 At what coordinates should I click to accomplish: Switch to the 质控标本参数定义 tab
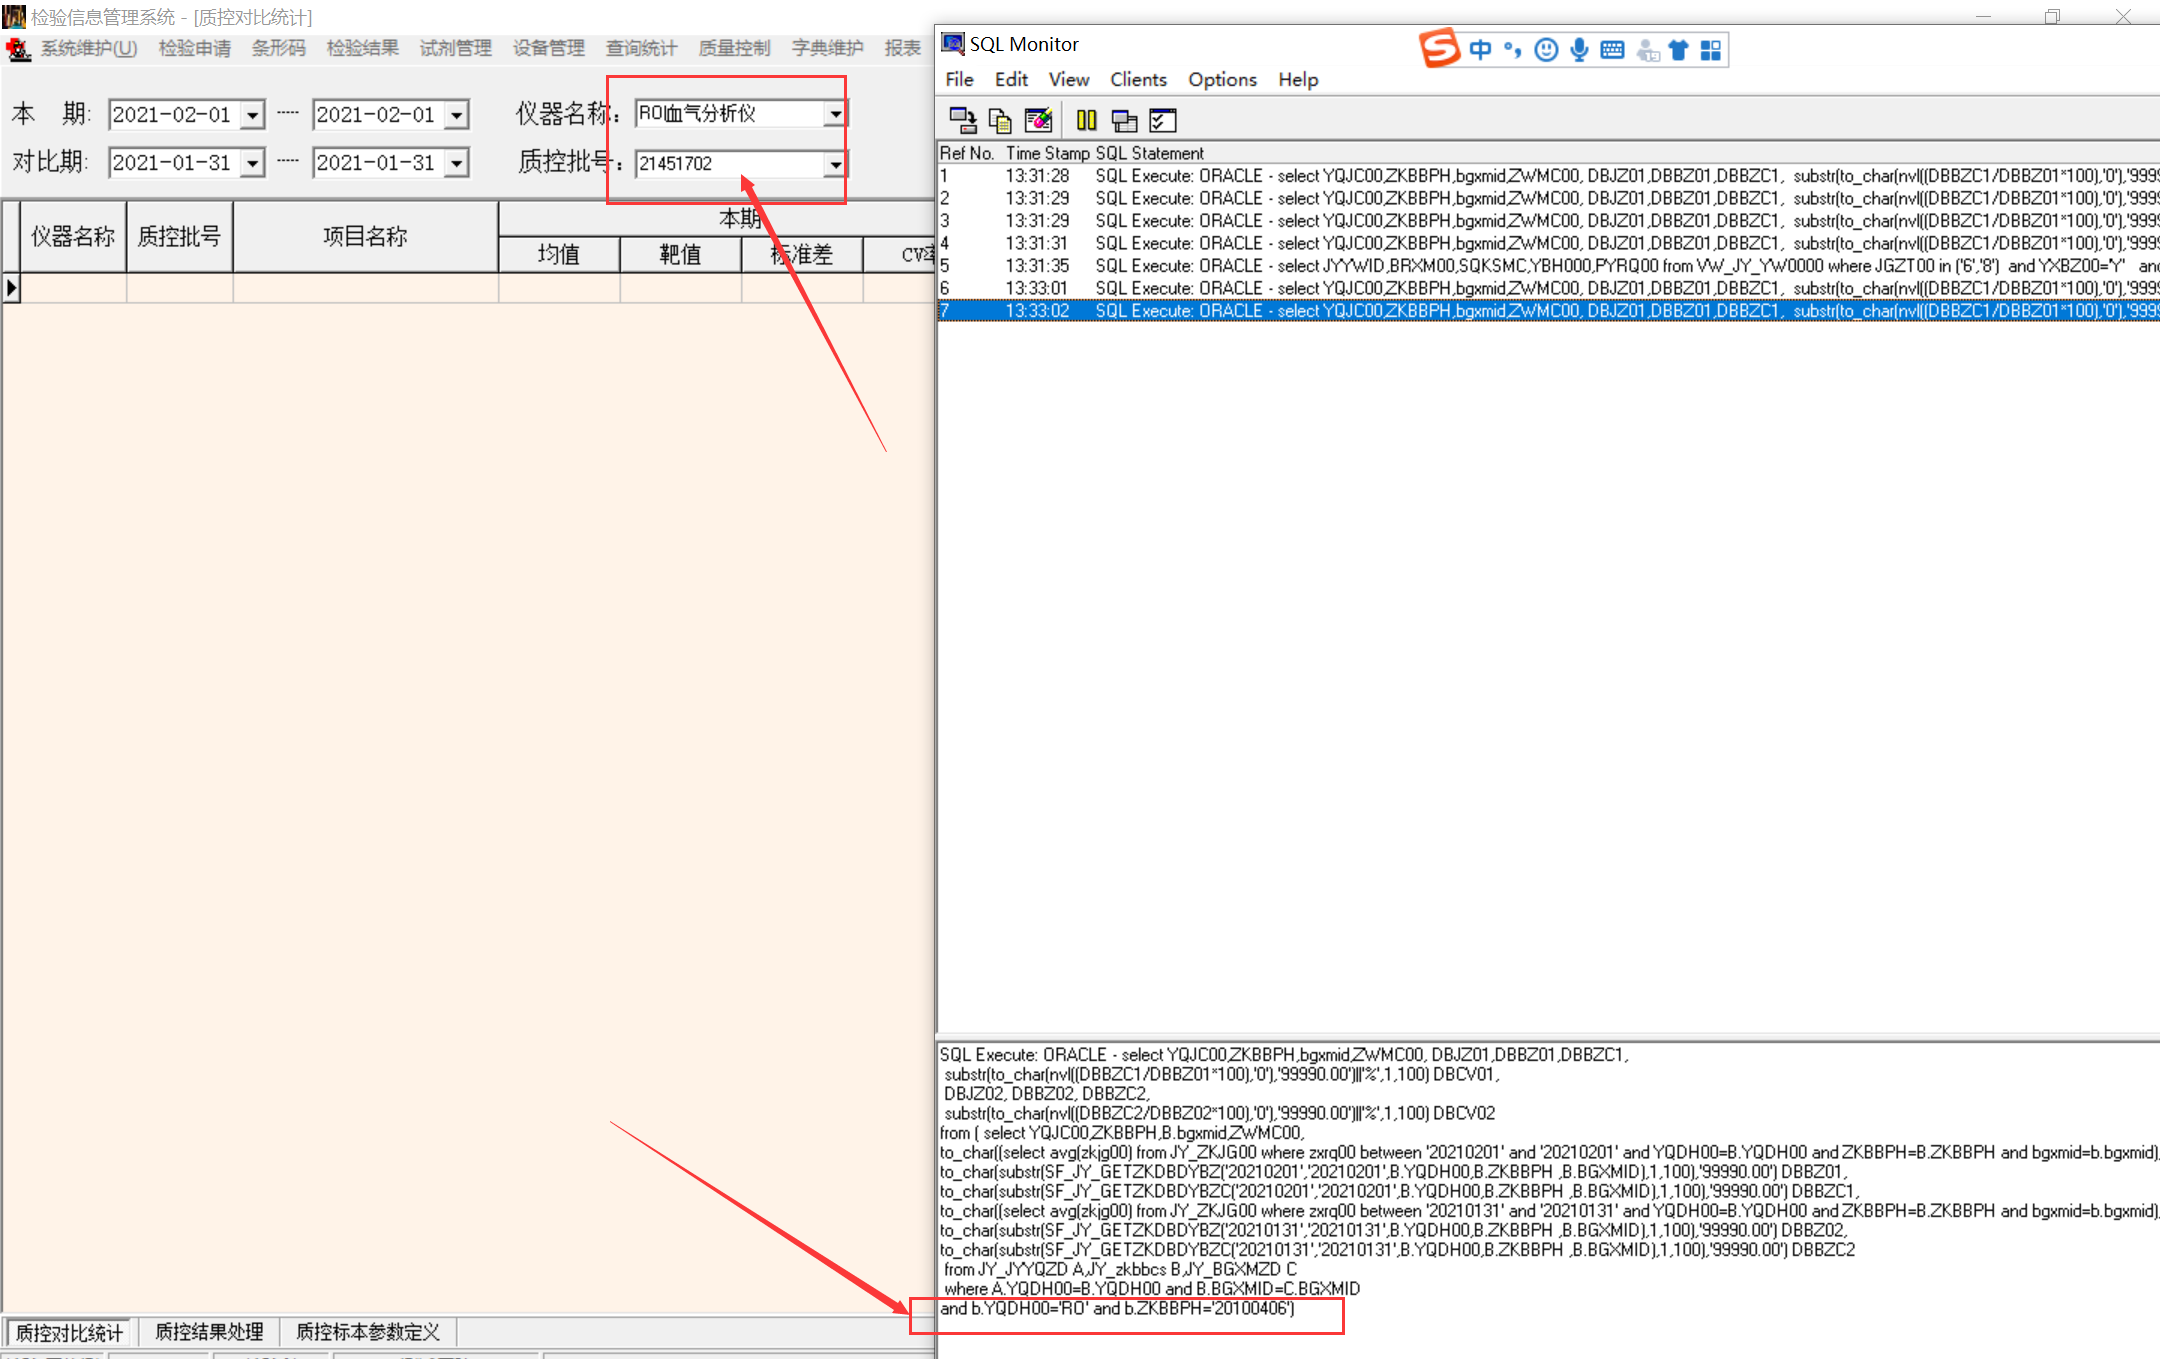pos(367,1332)
